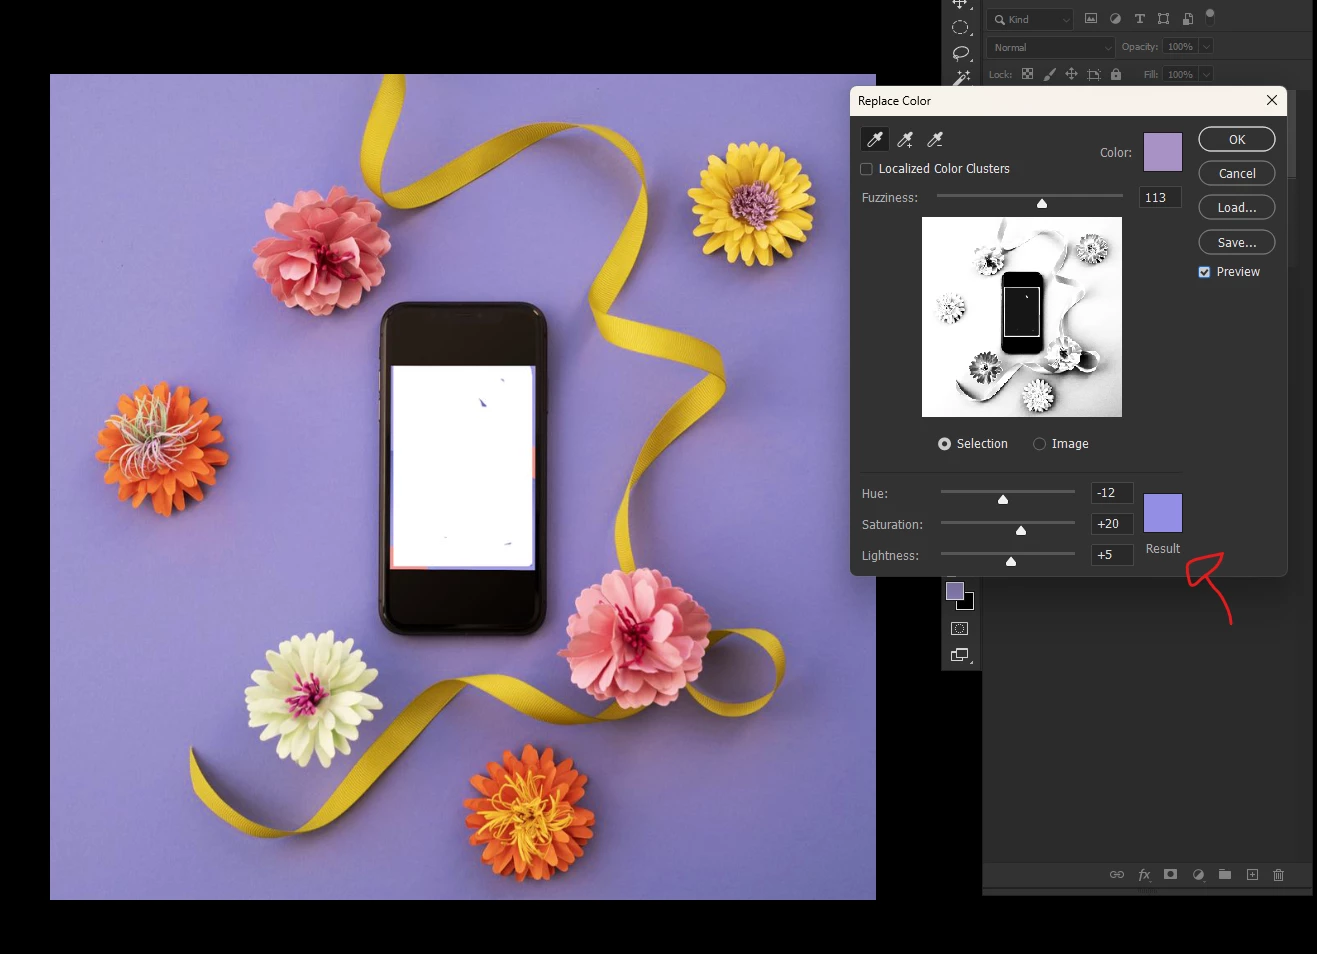Click the Hue value field

(x=1112, y=493)
